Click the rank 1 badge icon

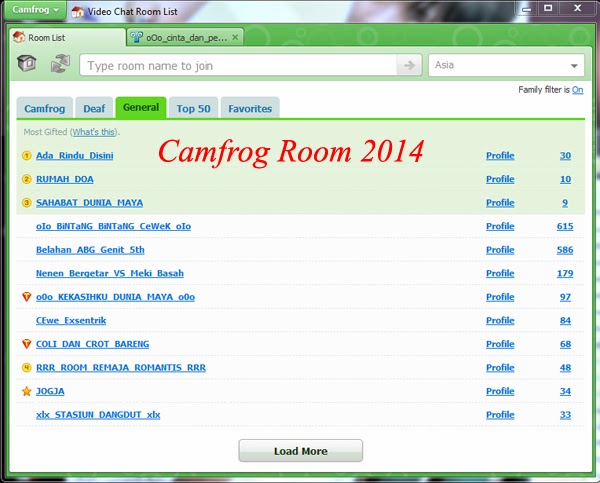(26, 156)
